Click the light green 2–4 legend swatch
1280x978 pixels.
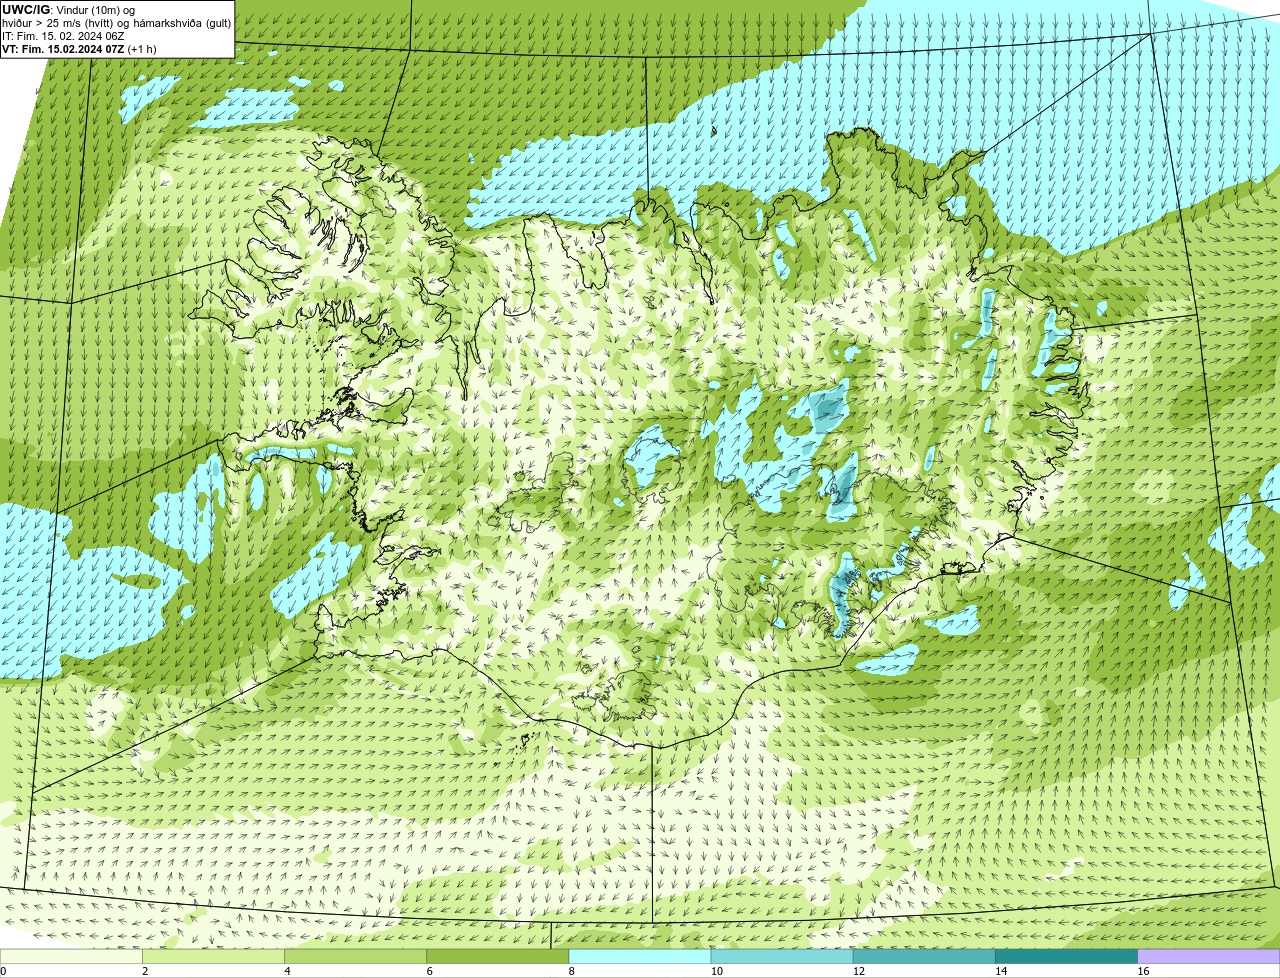(x=214, y=957)
